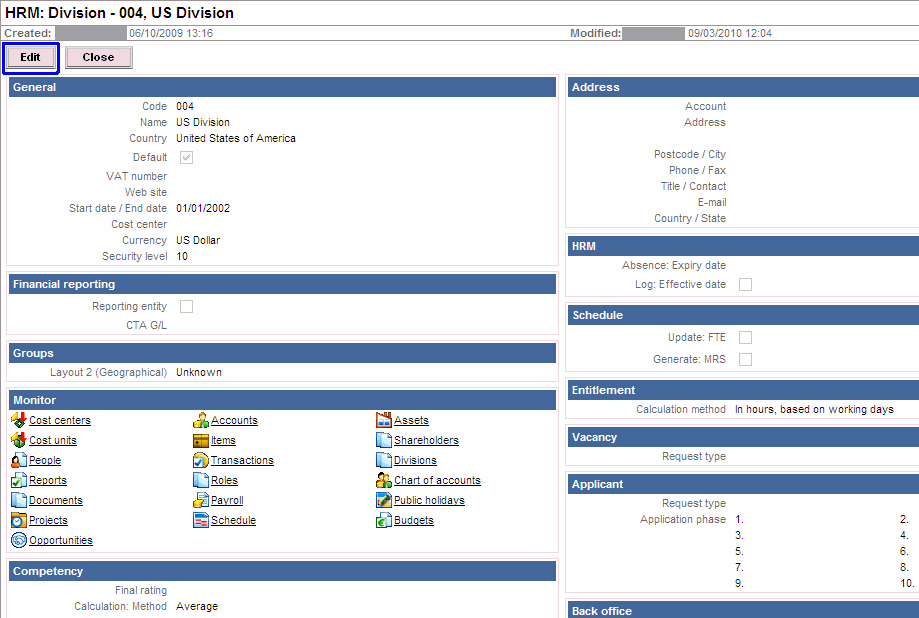Select the Opportunities icon
Screen dimensions: 919x618
(18, 540)
